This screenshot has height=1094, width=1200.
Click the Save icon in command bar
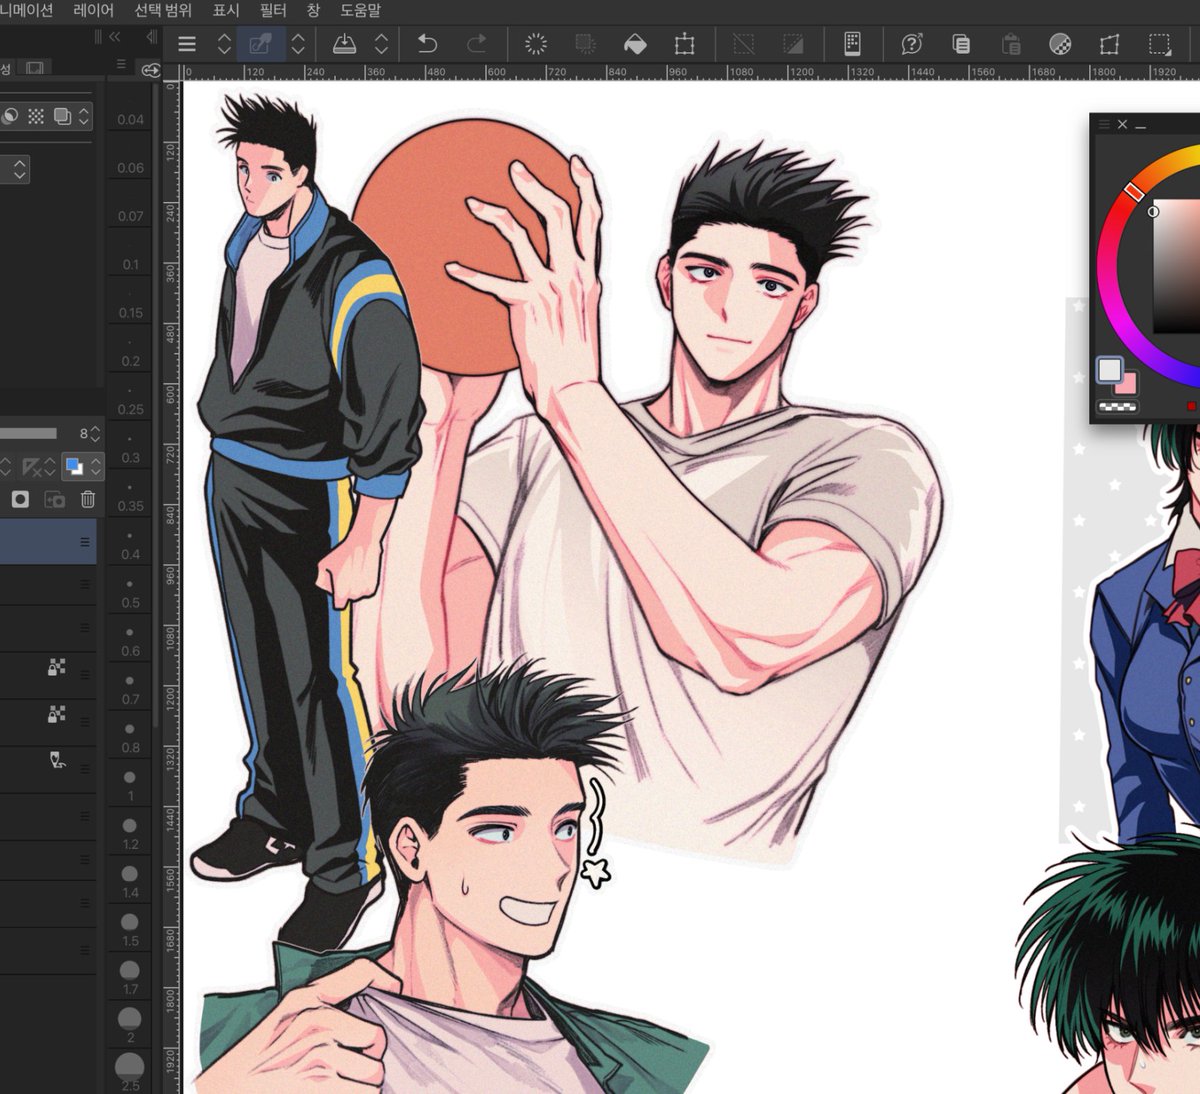(x=344, y=44)
